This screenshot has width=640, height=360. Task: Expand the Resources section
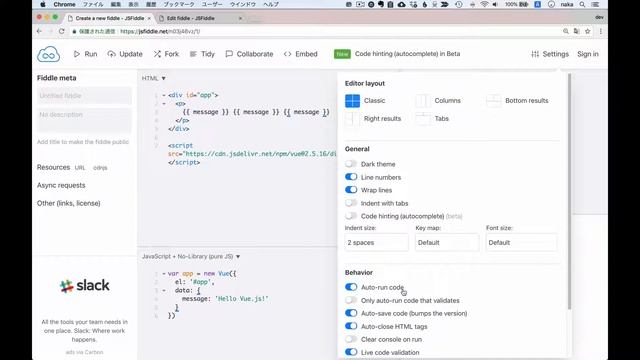pos(53,167)
